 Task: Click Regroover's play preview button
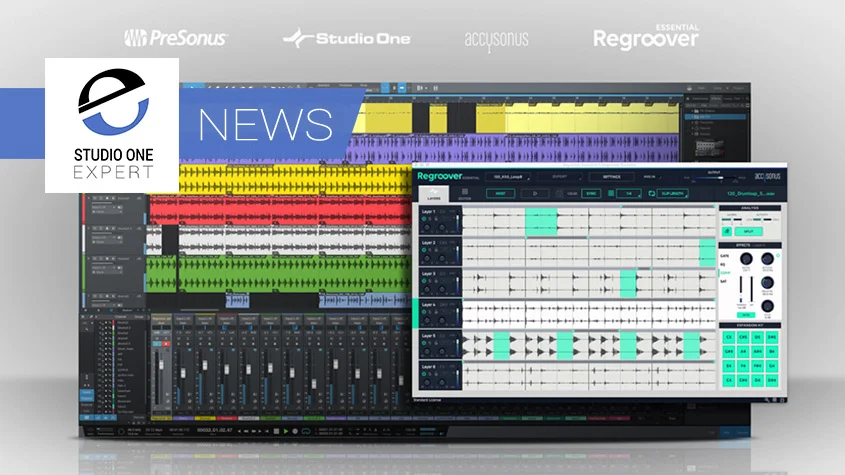534,193
